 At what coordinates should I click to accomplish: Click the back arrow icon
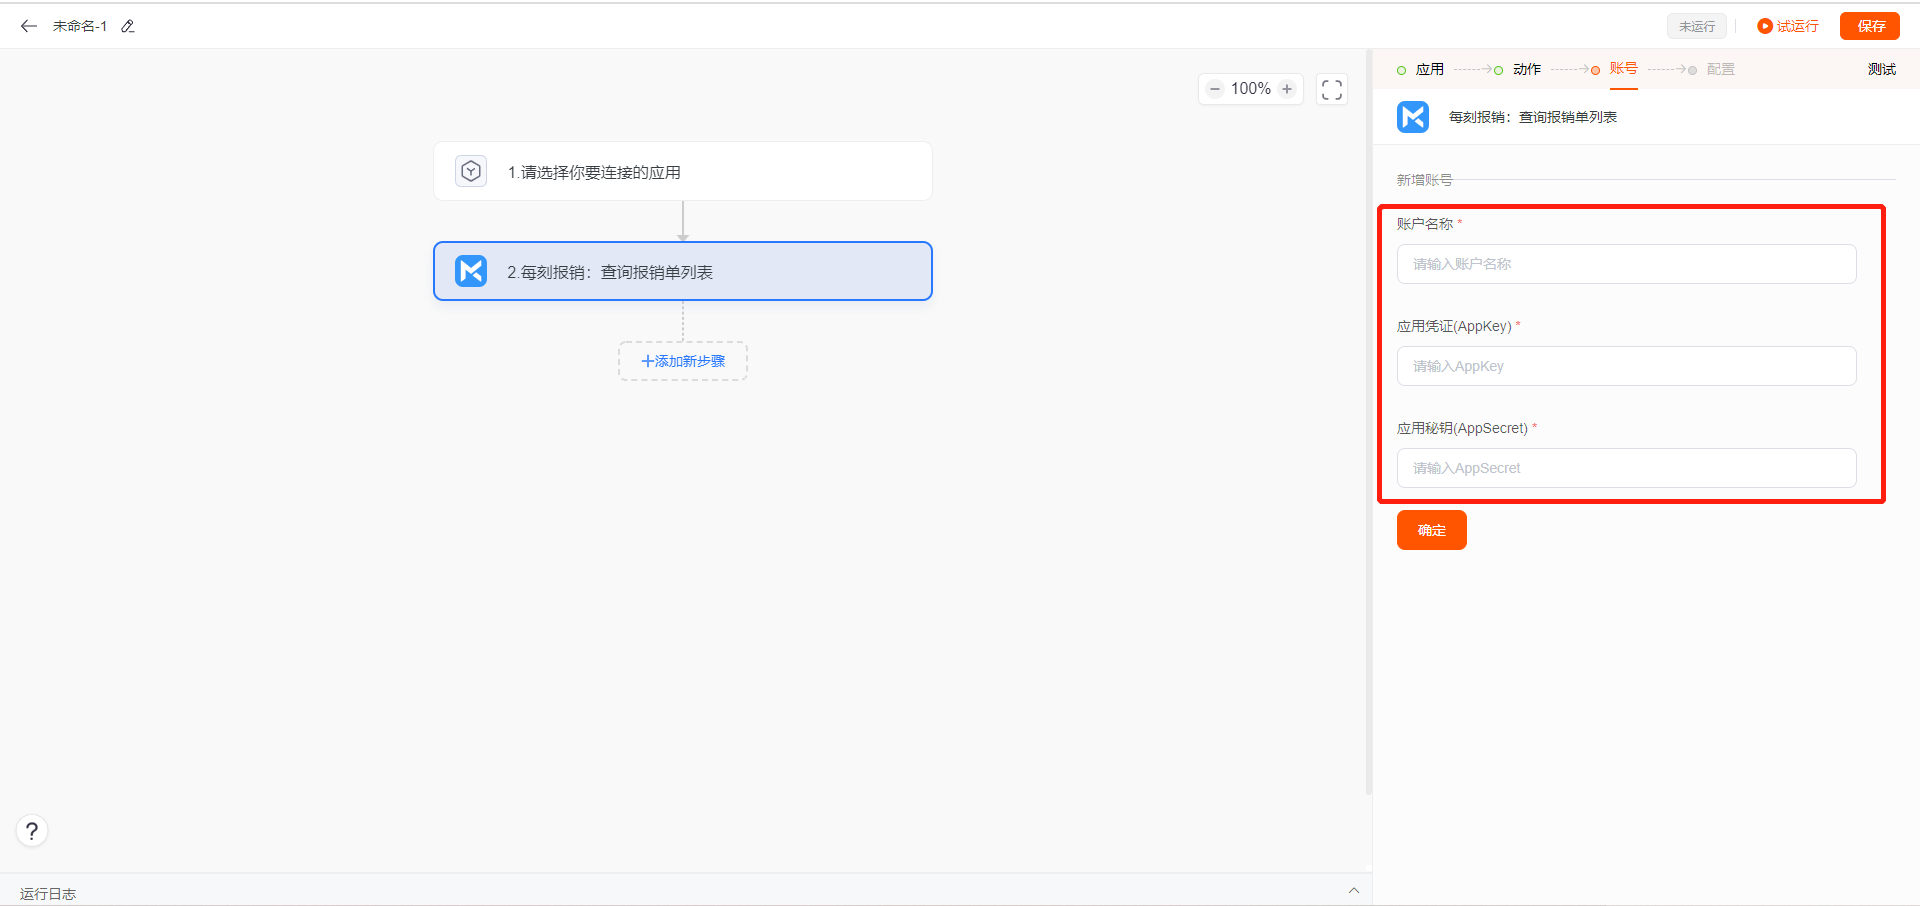(29, 26)
